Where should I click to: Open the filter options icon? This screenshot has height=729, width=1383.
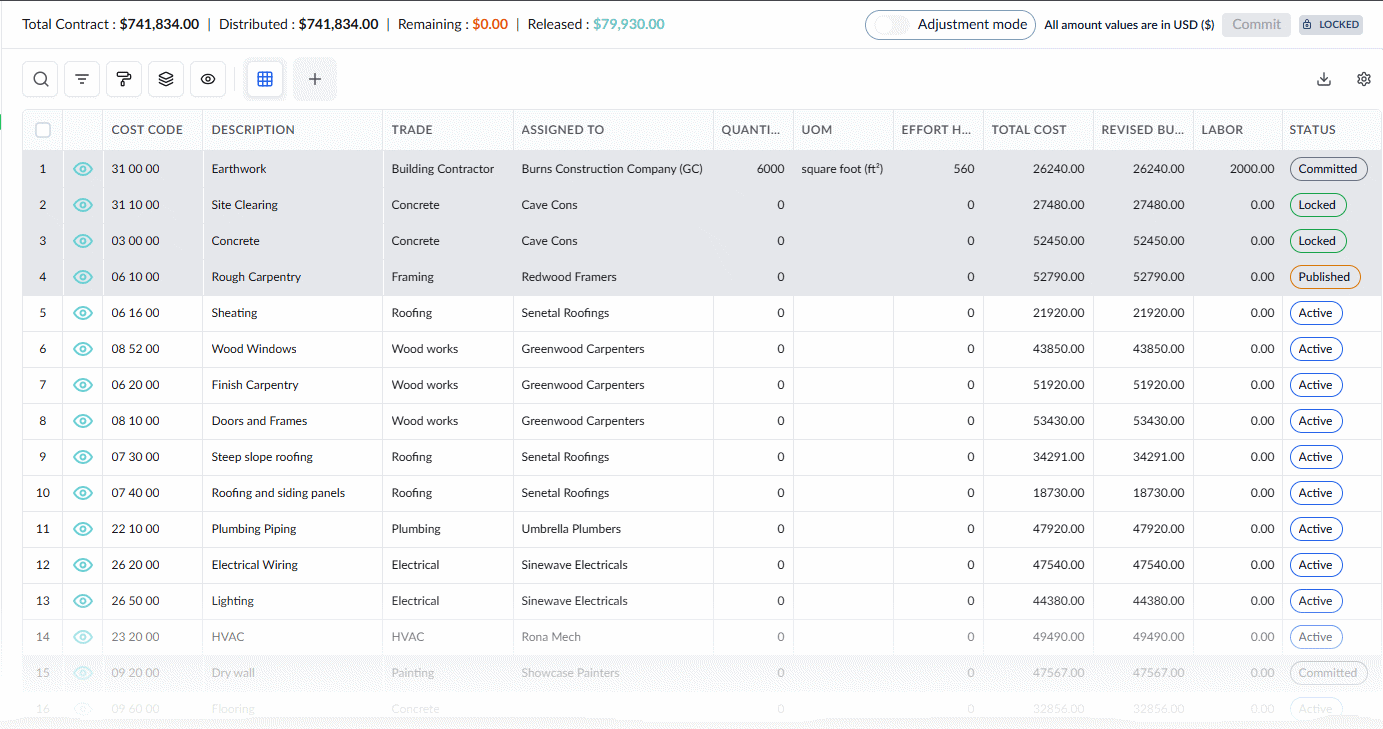coord(82,79)
